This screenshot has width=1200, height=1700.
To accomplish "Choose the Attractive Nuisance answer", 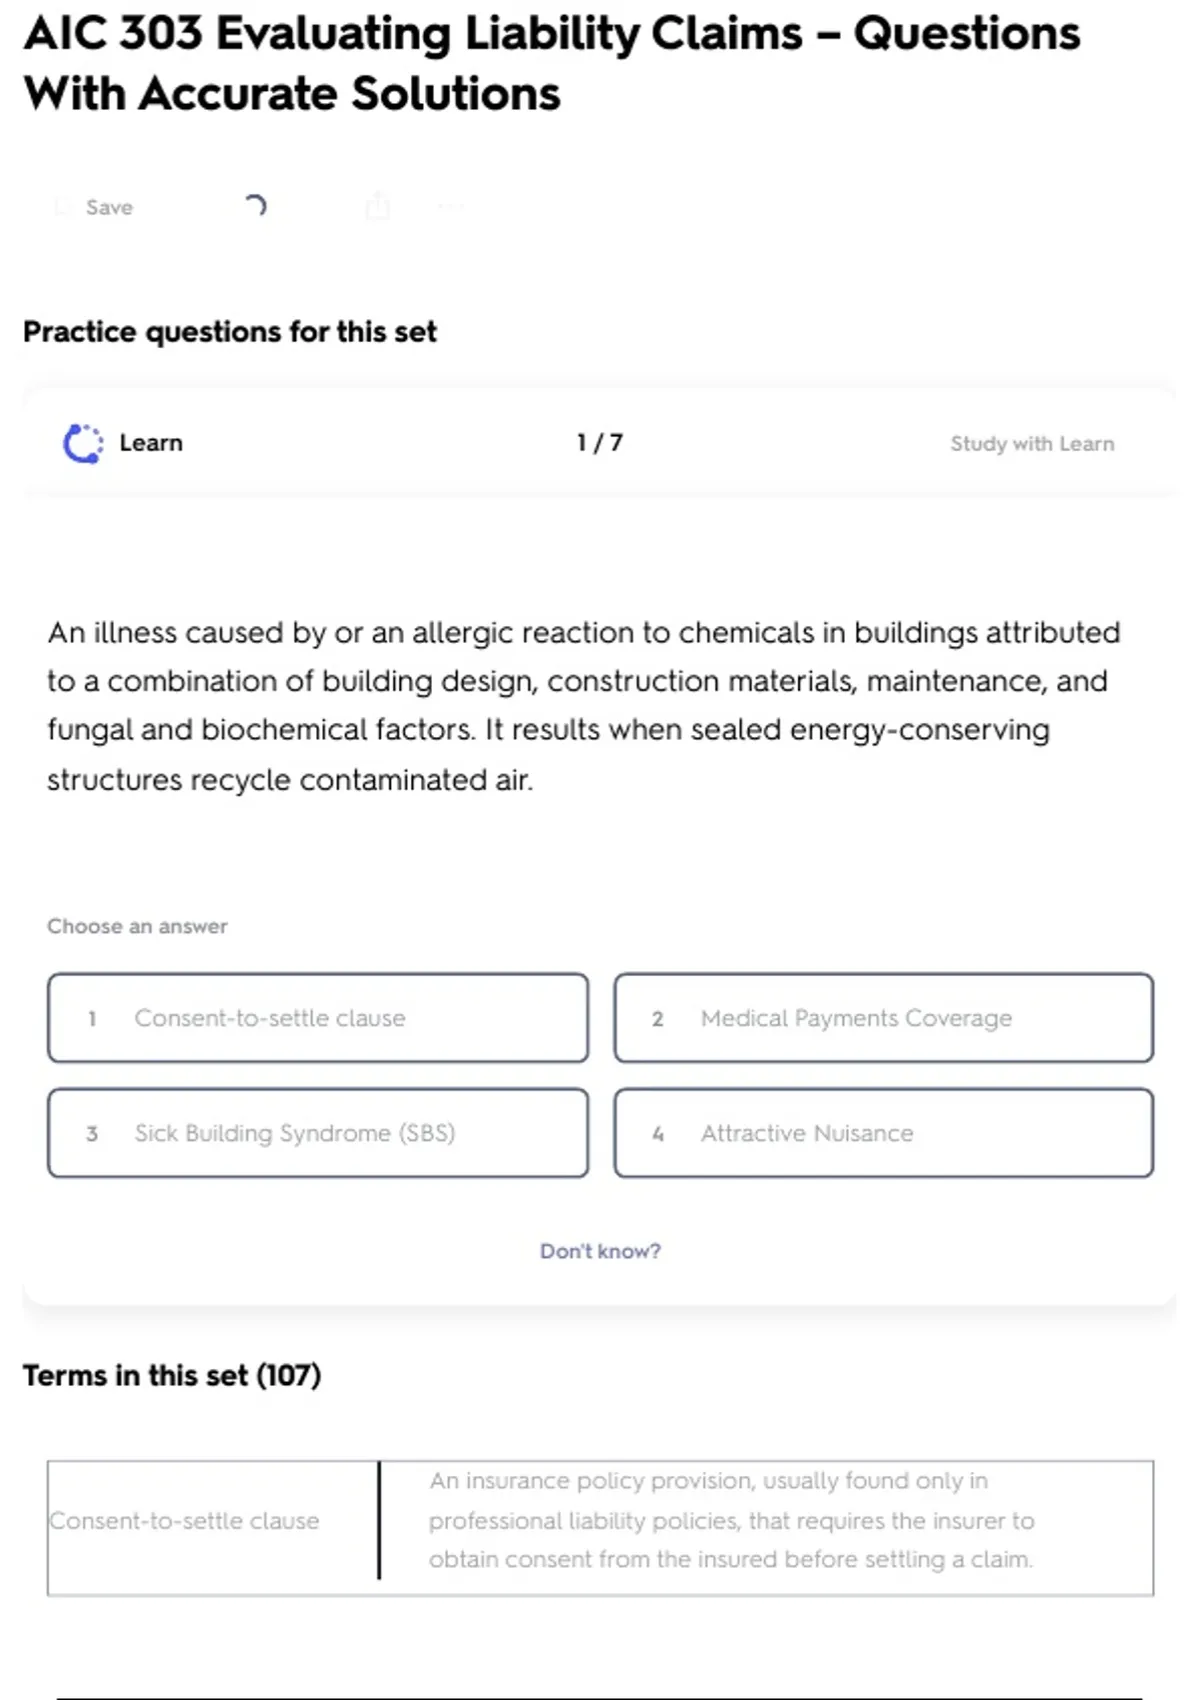I will 883,1133.
